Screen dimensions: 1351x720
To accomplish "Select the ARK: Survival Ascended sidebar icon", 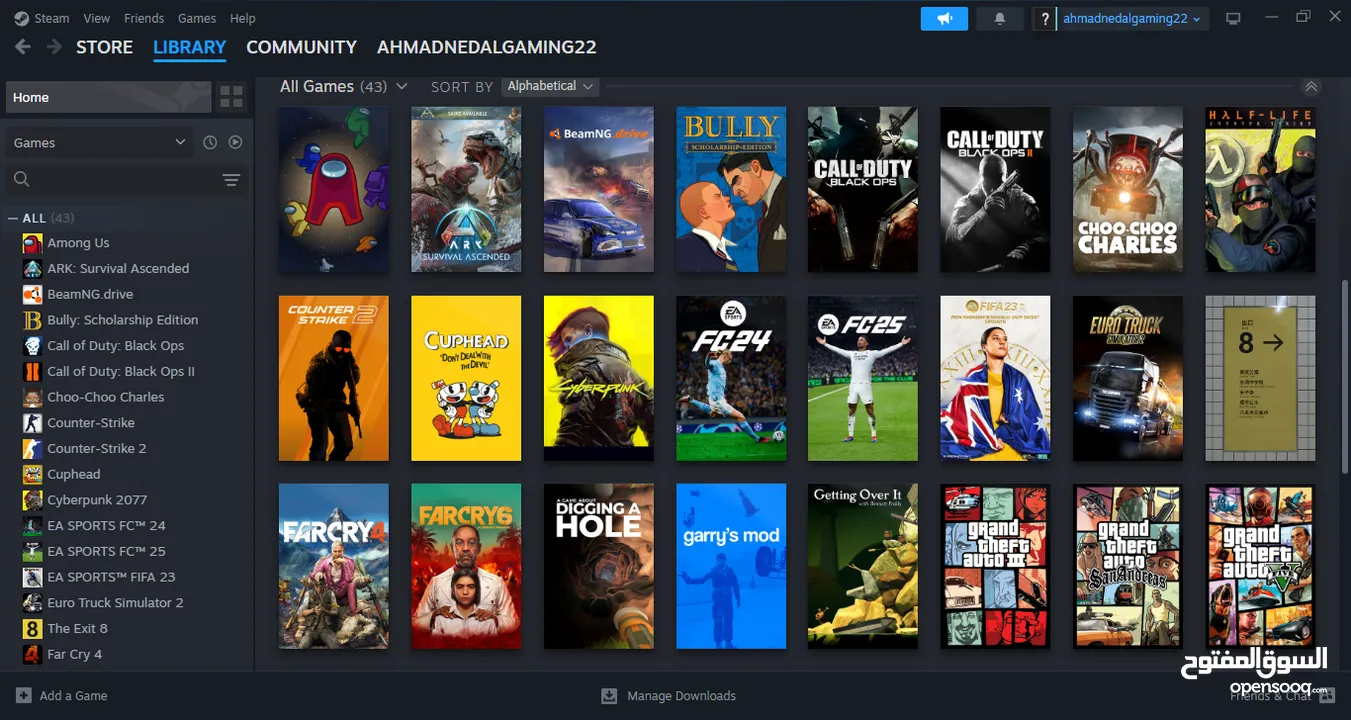I will (32, 269).
